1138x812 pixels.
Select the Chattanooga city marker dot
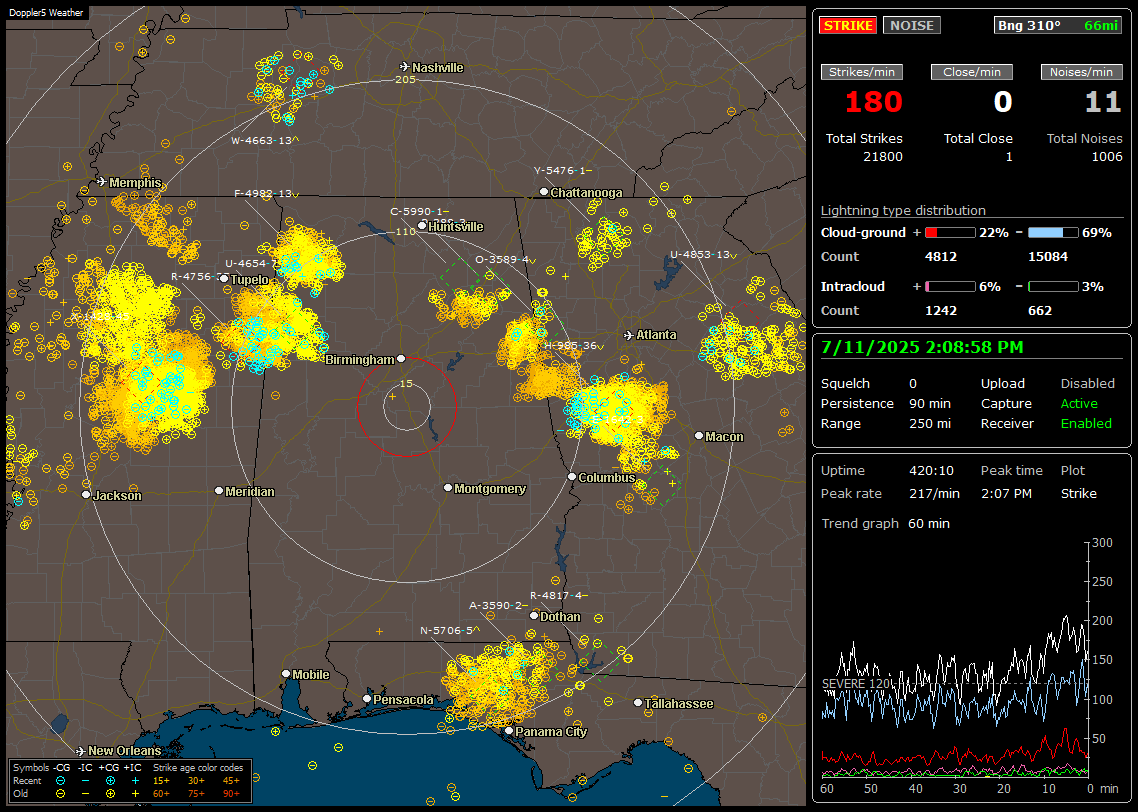coord(544,192)
